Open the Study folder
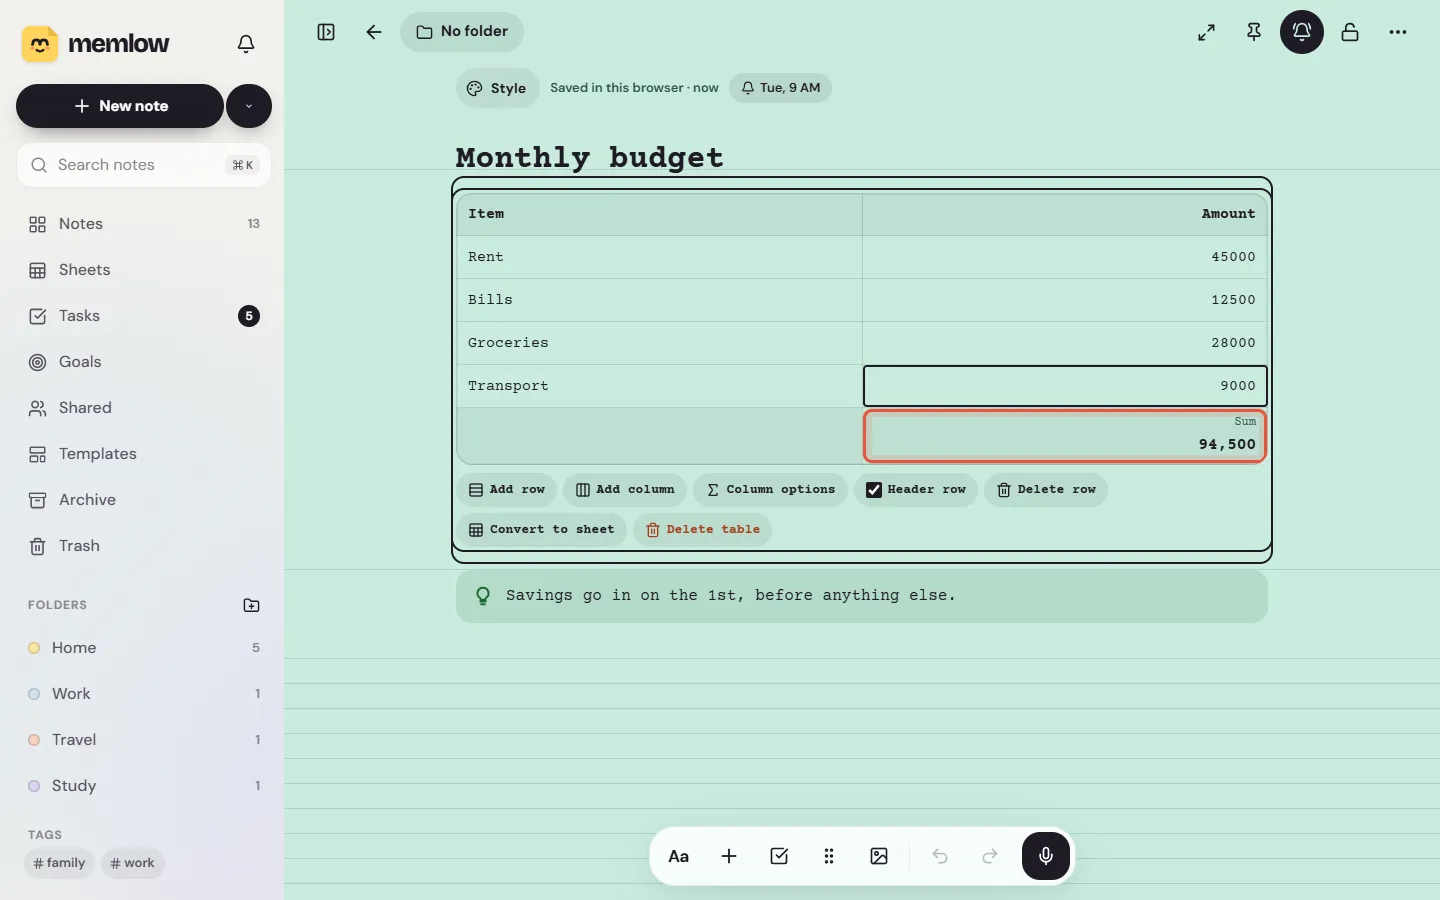This screenshot has width=1440, height=900. (x=144, y=786)
